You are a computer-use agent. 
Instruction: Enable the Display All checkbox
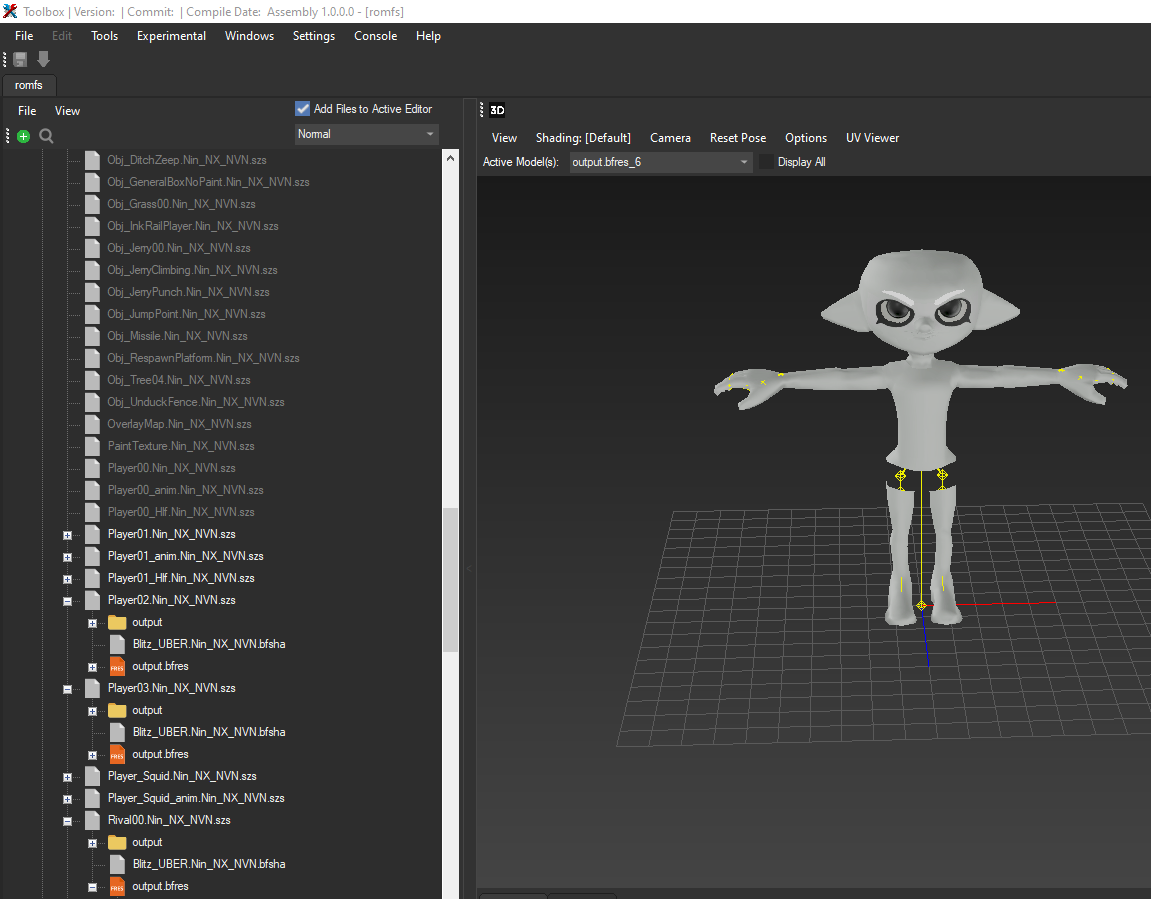pyautogui.click(x=766, y=162)
